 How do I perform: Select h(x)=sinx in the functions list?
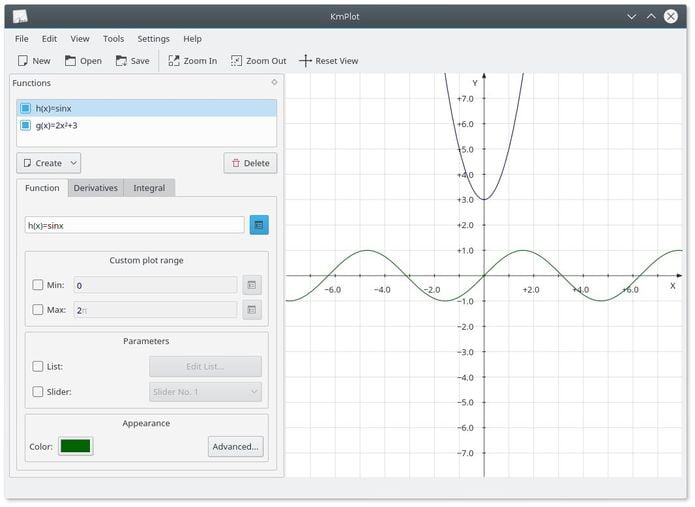tap(146, 108)
